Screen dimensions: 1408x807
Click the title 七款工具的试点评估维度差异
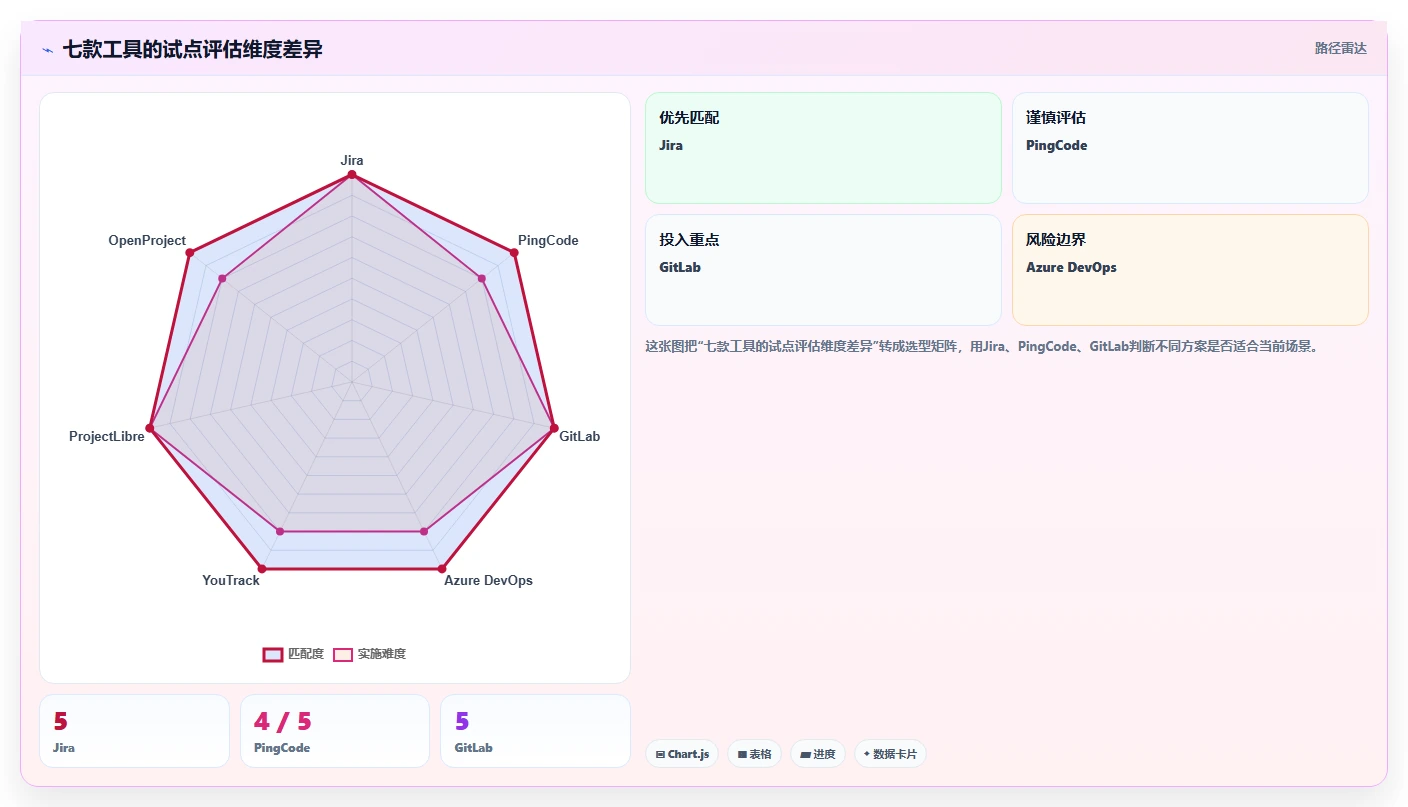(193, 49)
